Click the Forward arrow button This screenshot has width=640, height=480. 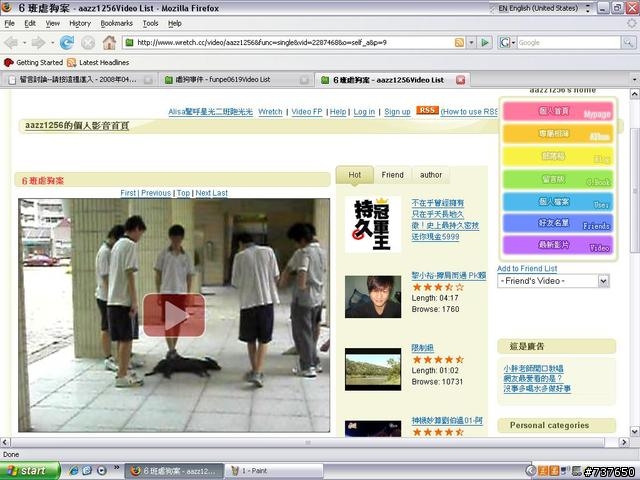click(38, 42)
